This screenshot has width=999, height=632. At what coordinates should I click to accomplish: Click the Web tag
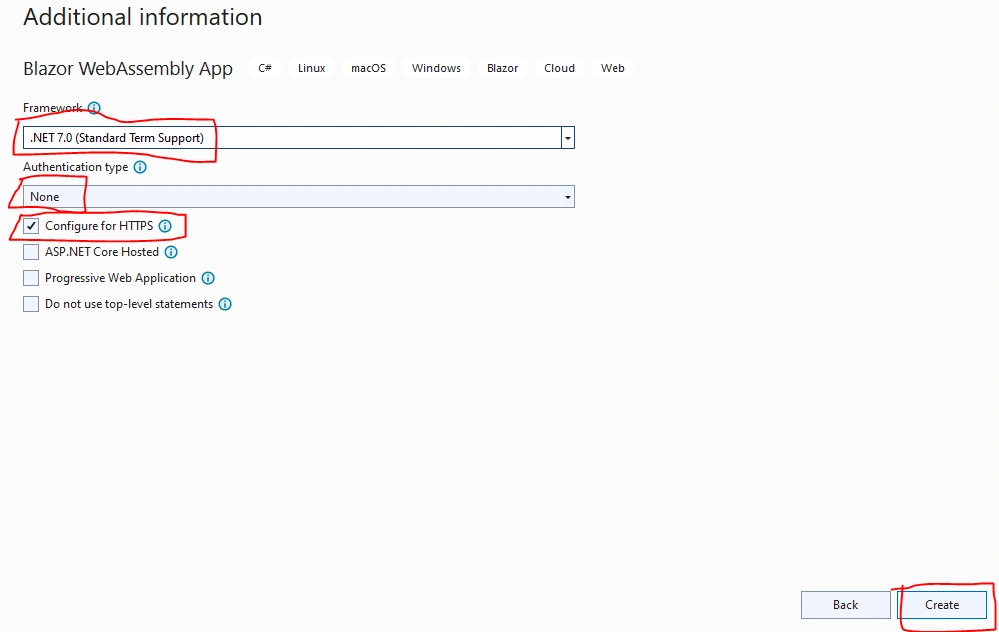(613, 68)
